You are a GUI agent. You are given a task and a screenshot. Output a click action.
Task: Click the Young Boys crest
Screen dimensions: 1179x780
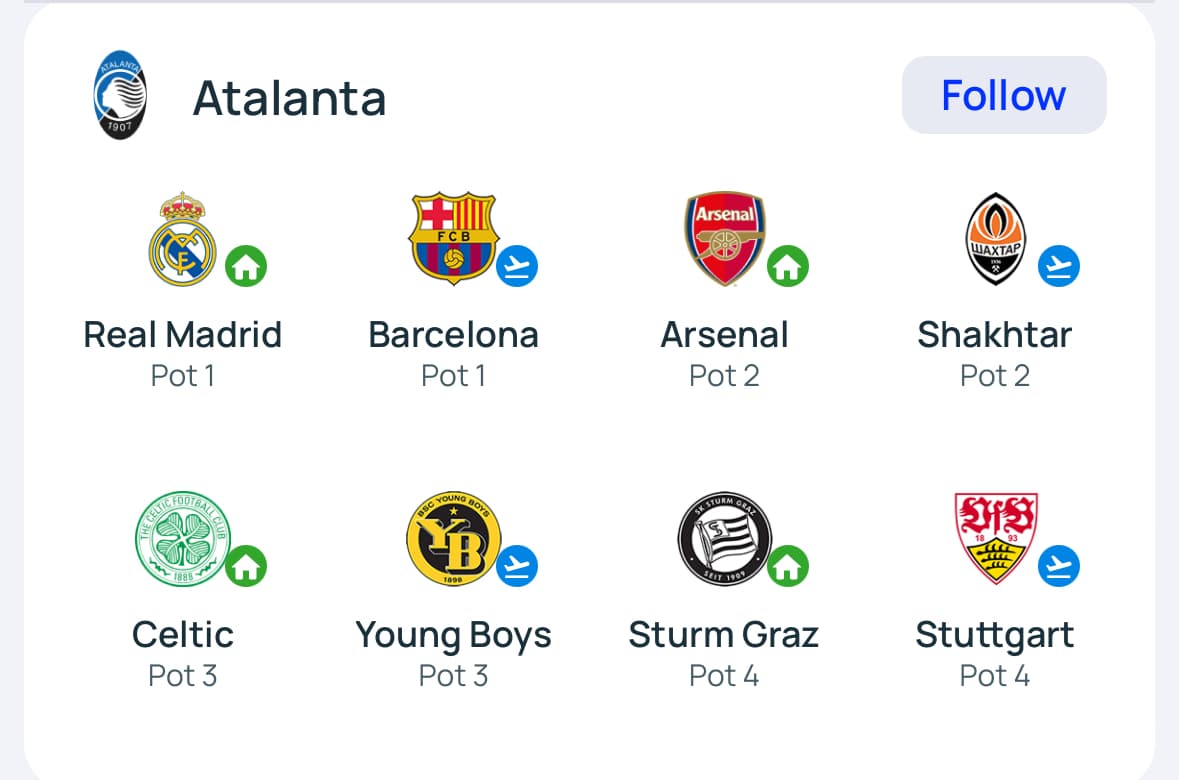click(453, 538)
